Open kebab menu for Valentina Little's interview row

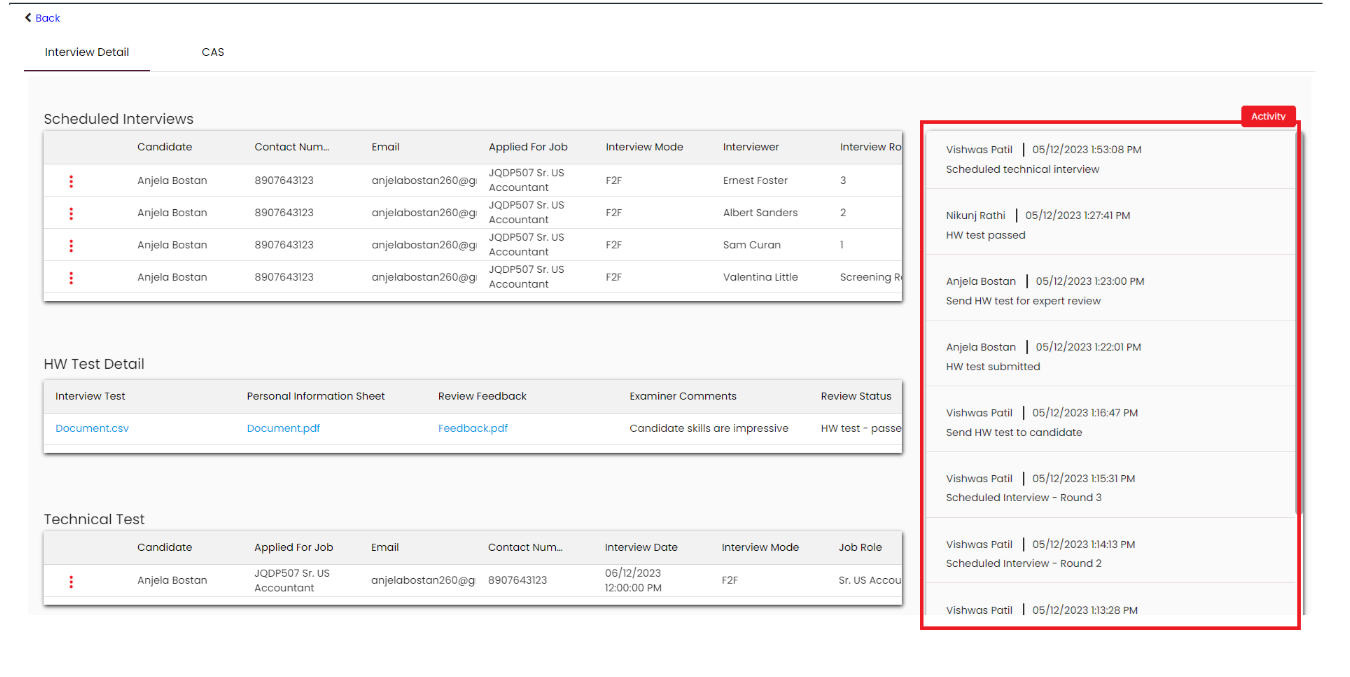click(71, 278)
